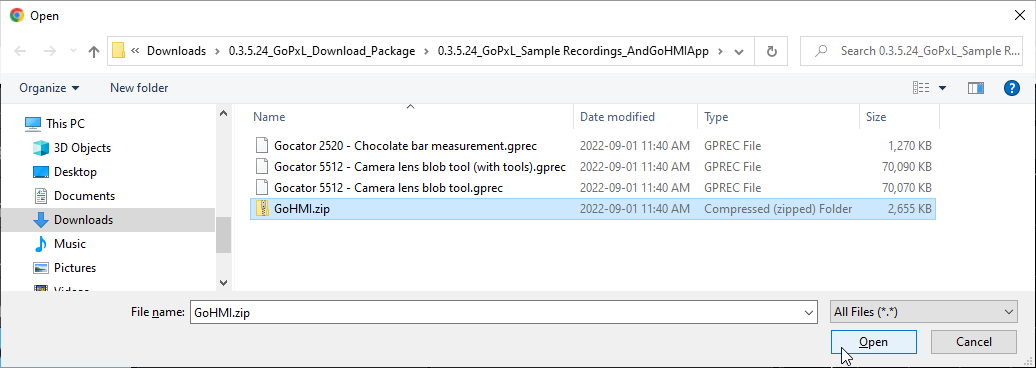1036x368 pixels.
Task: Open the Organize menu
Action: (50, 88)
